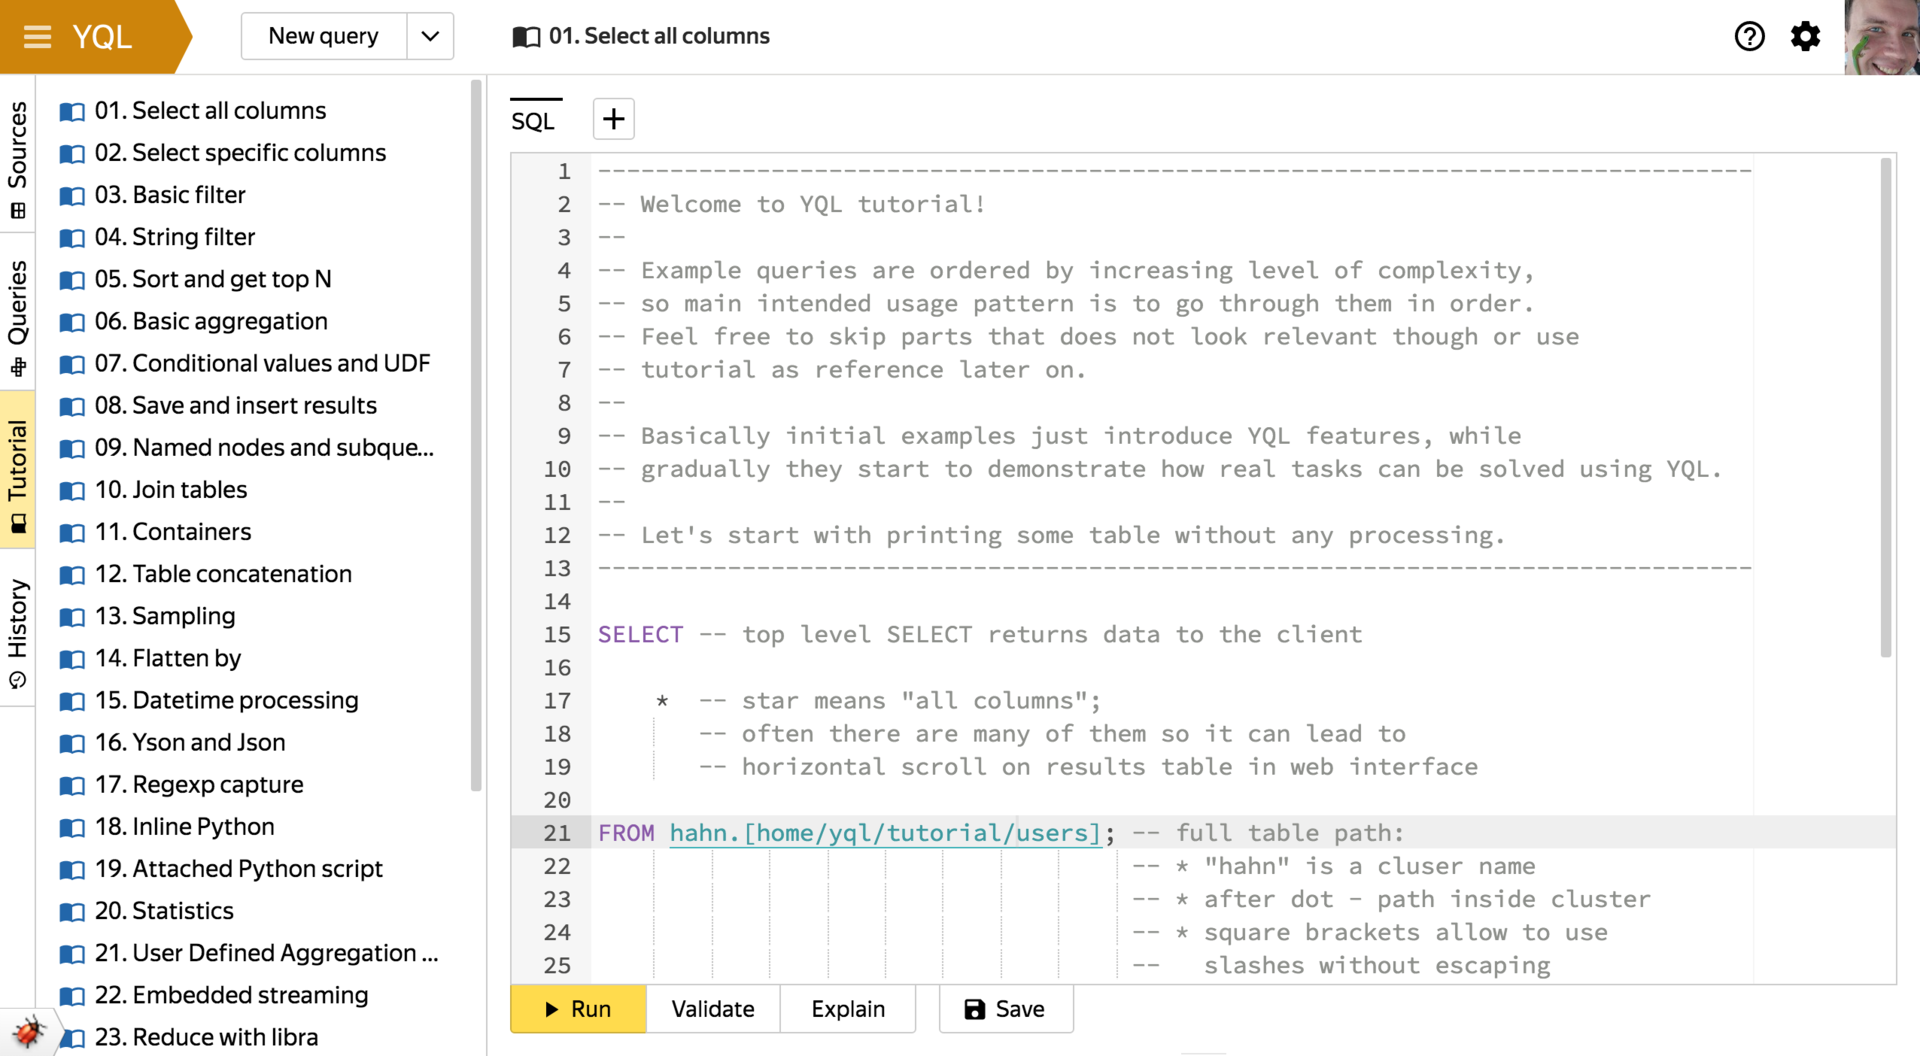1920x1056 pixels.
Task: Open tutorial 13. Sampling
Action: click(x=165, y=616)
